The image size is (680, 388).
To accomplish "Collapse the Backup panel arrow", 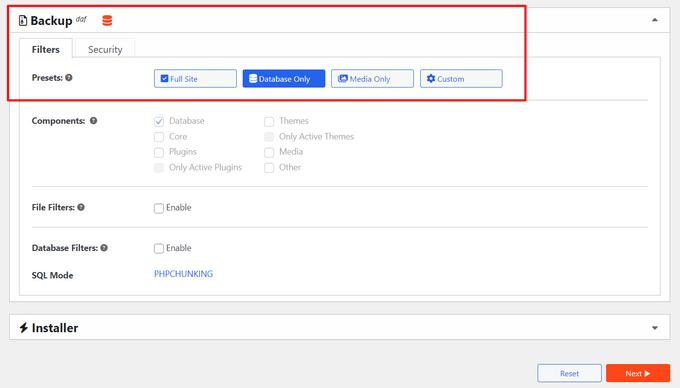I will pos(655,20).
